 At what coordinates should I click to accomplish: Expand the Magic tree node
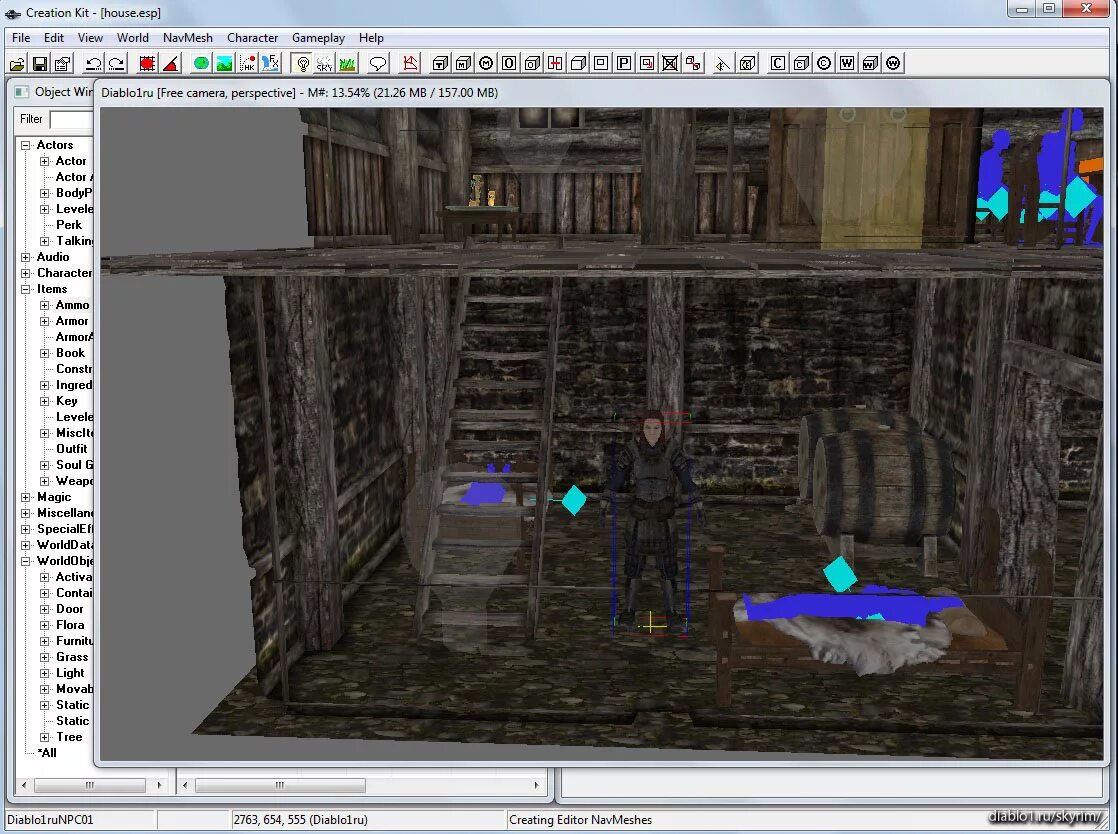(x=26, y=498)
